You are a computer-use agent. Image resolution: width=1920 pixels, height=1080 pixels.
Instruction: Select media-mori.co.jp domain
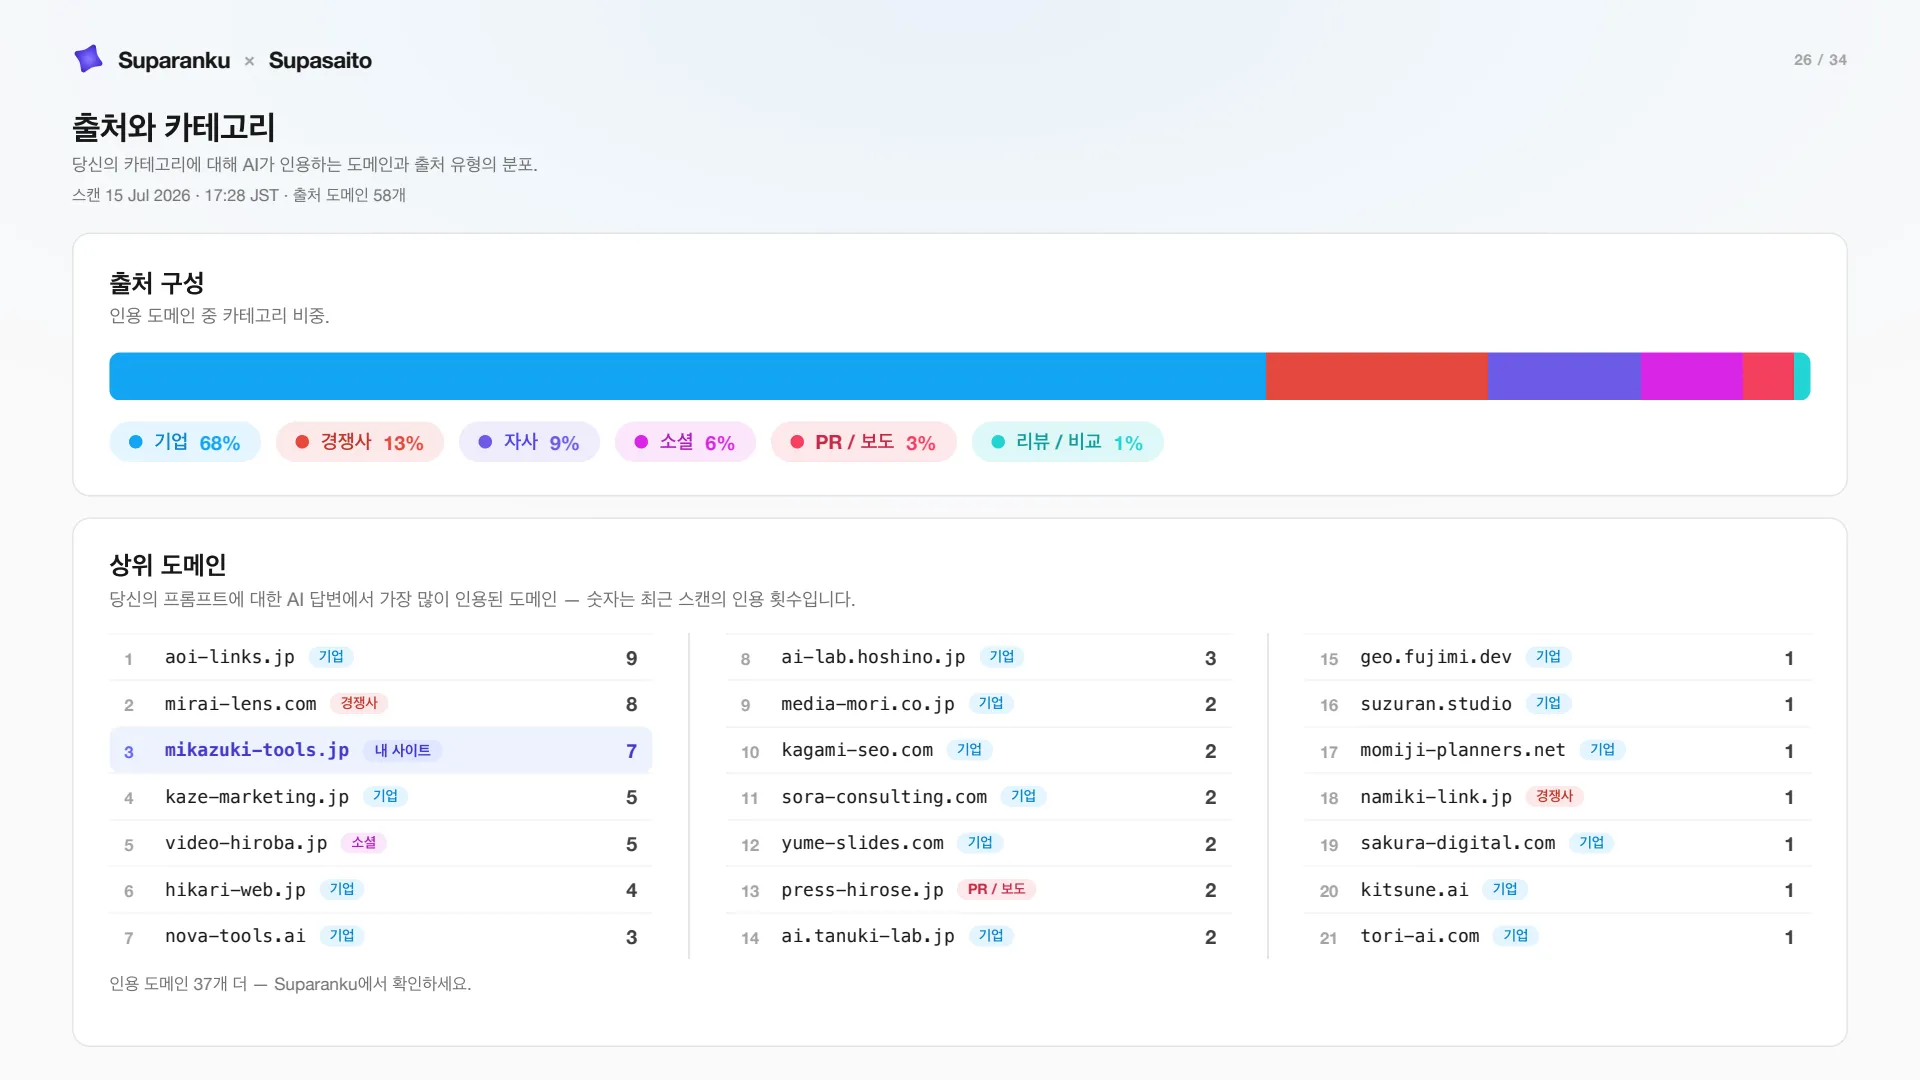tap(868, 704)
